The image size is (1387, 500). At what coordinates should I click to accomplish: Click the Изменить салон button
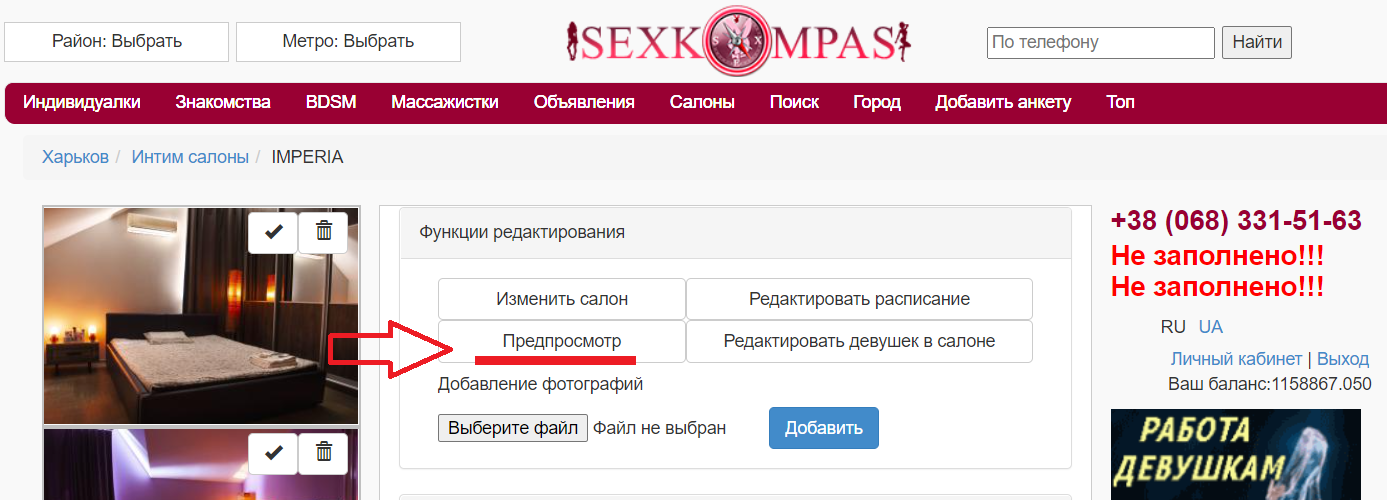pyautogui.click(x=561, y=299)
